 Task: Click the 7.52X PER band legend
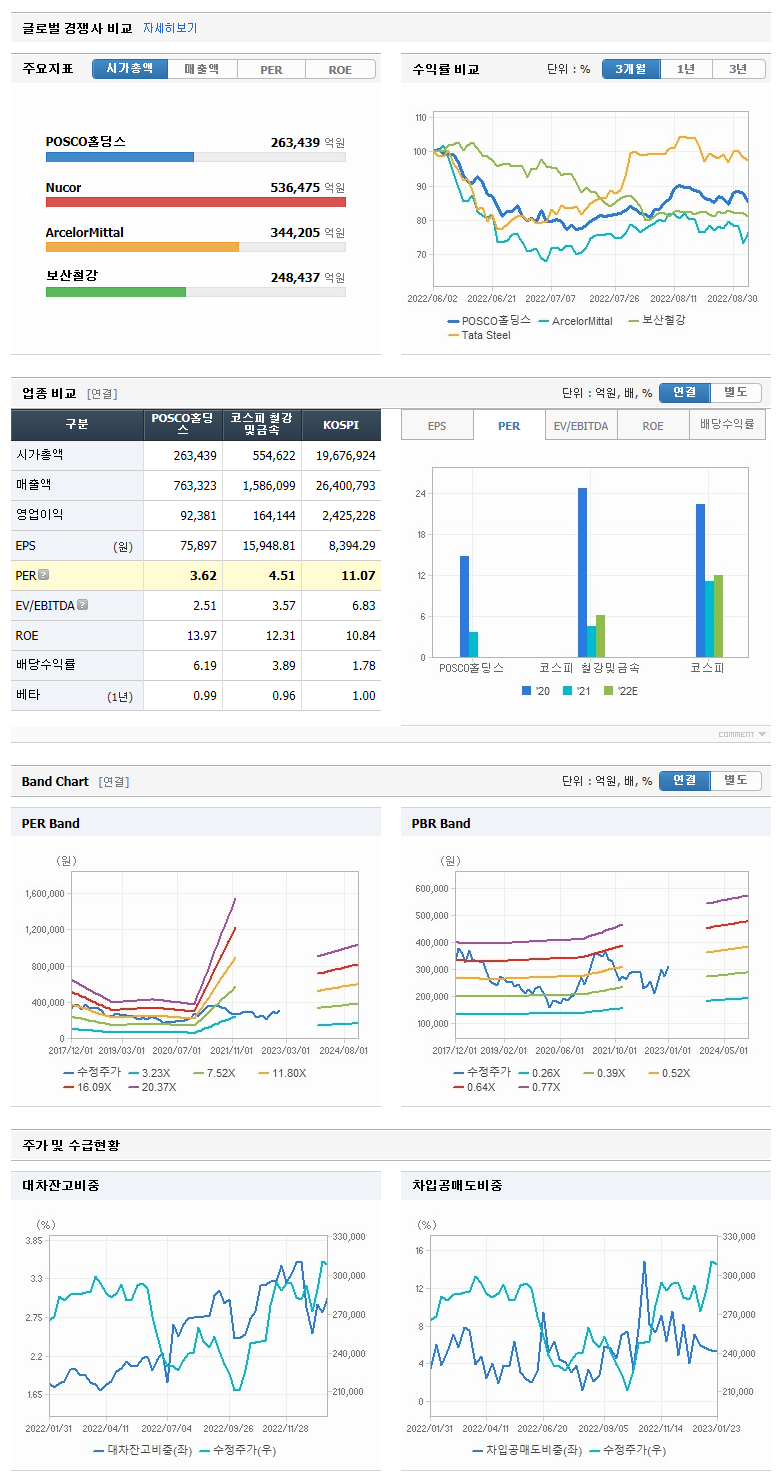[x=213, y=1072]
